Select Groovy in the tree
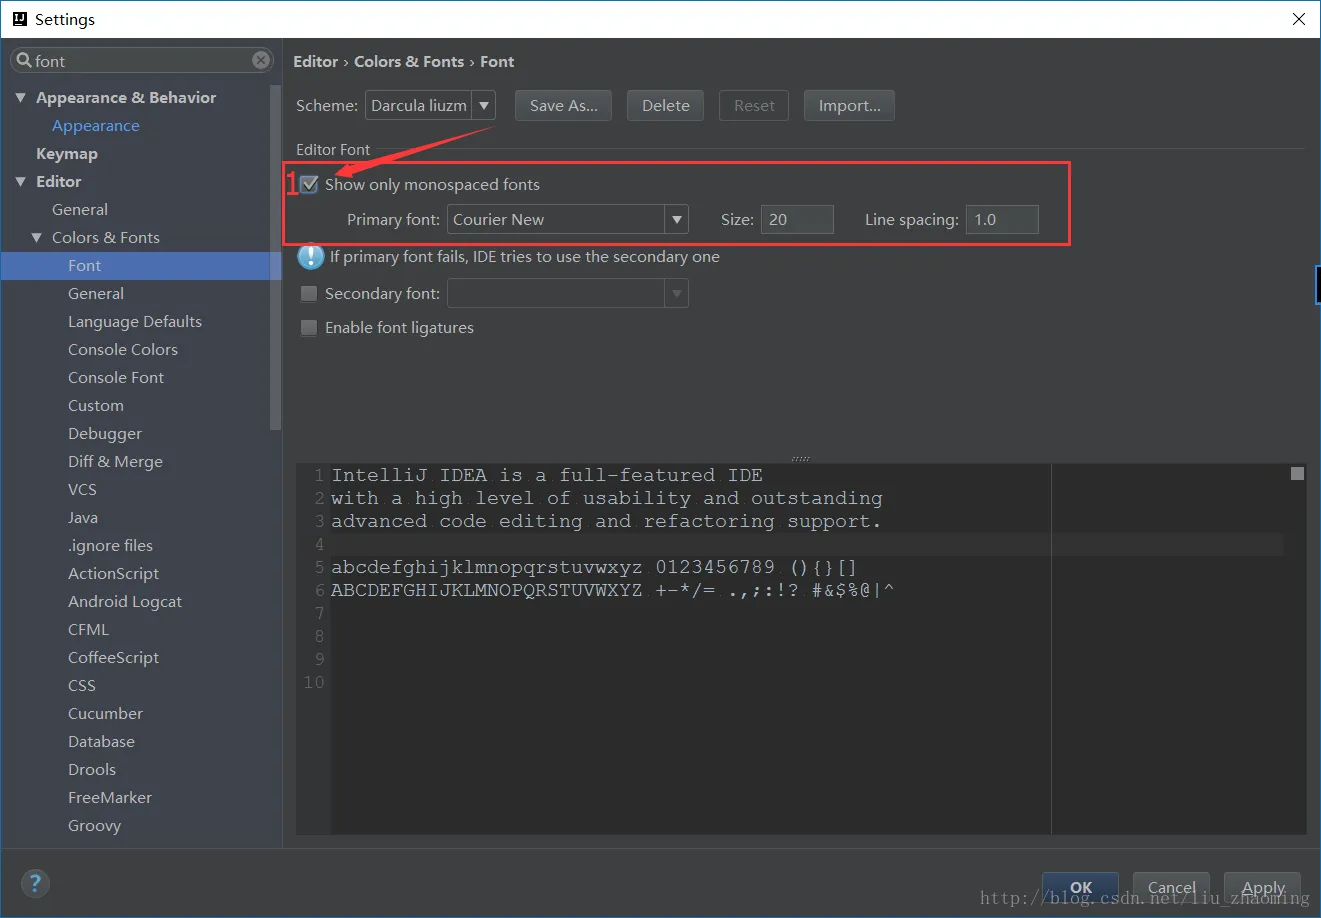Screen dimensions: 1321x918 click(x=94, y=825)
